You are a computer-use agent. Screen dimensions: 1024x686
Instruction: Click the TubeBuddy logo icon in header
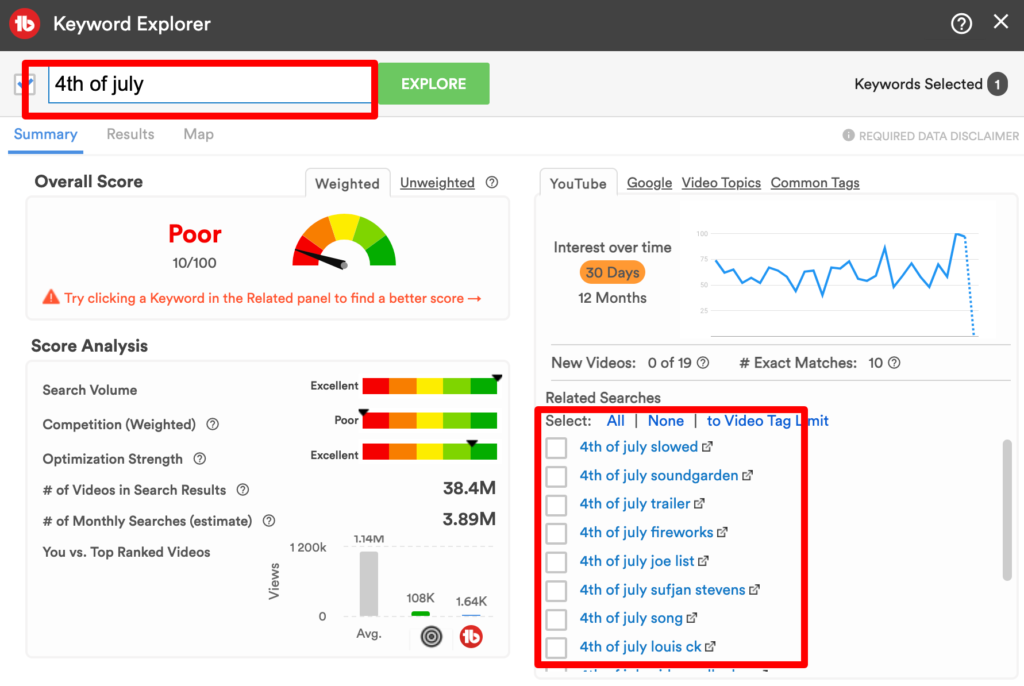click(x=25, y=24)
